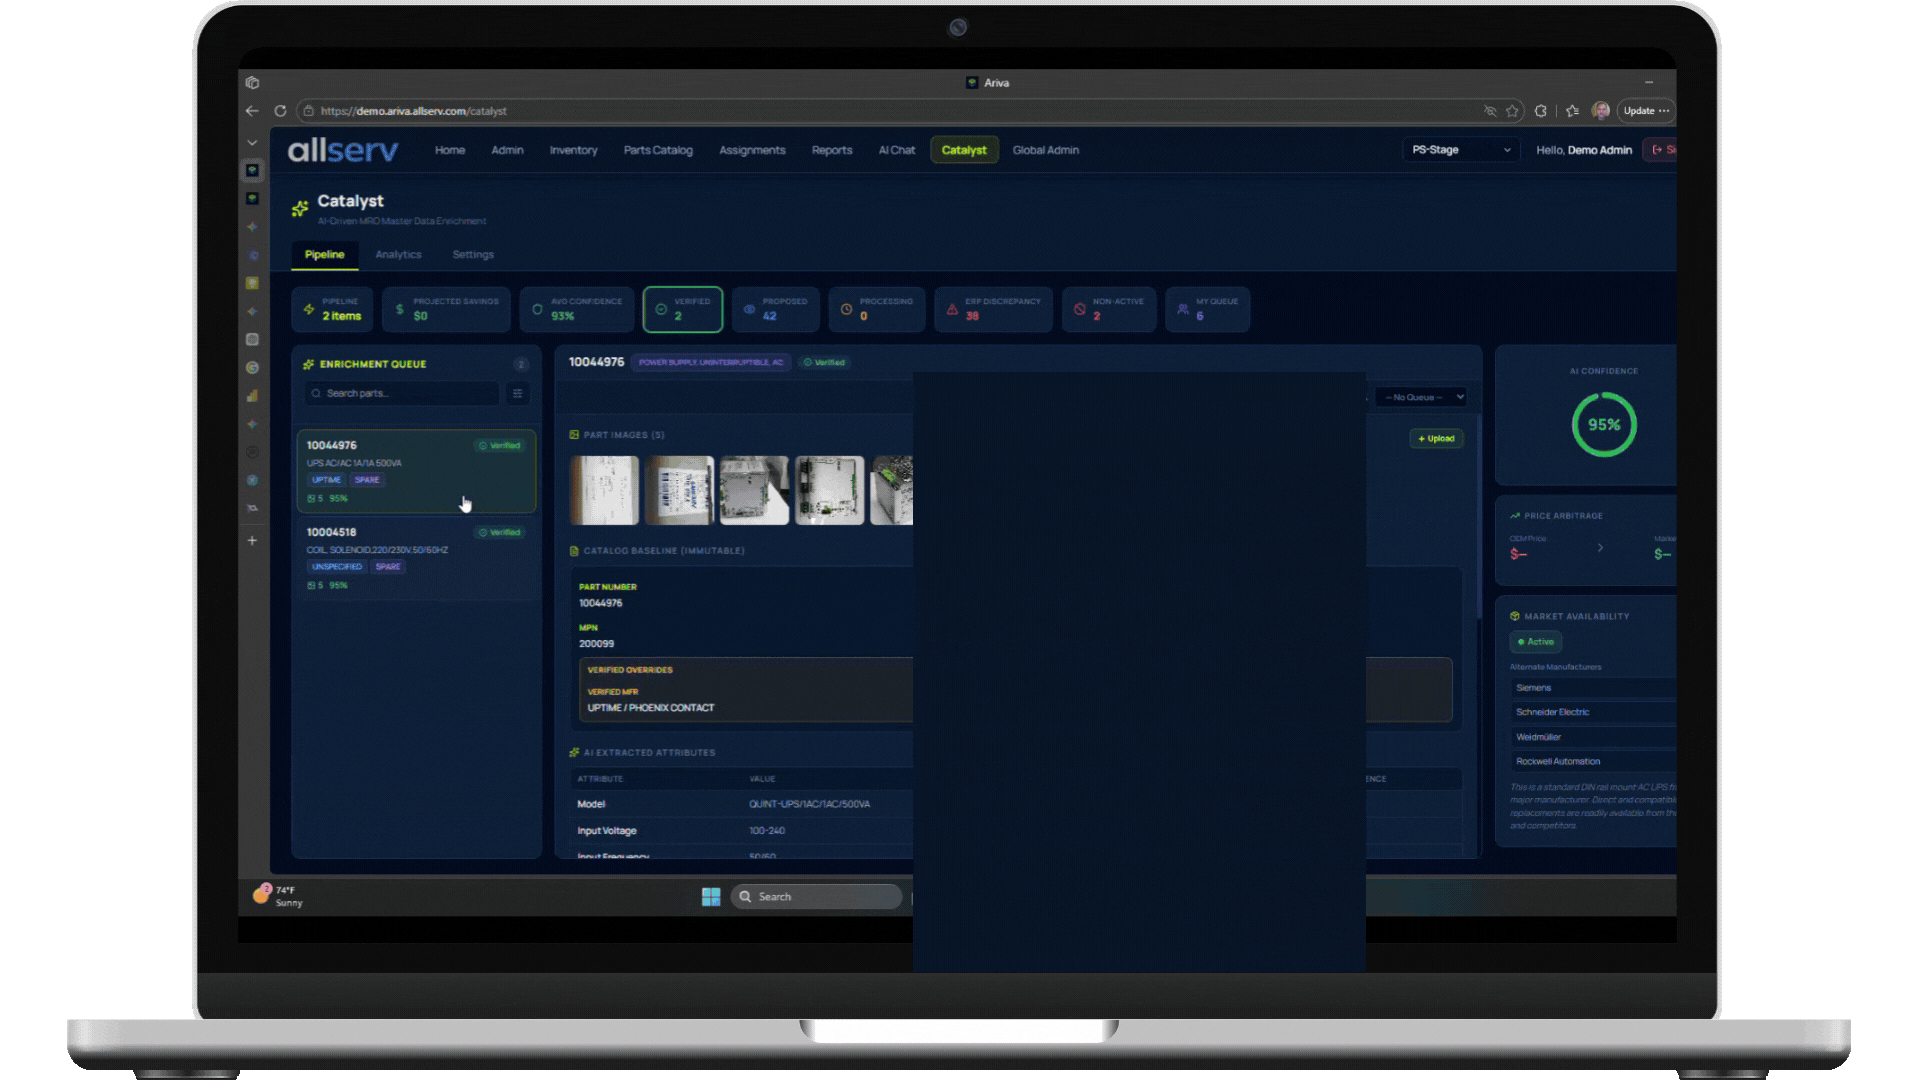1920x1080 pixels.
Task: Click the browser Update button
Action: (1645, 111)
